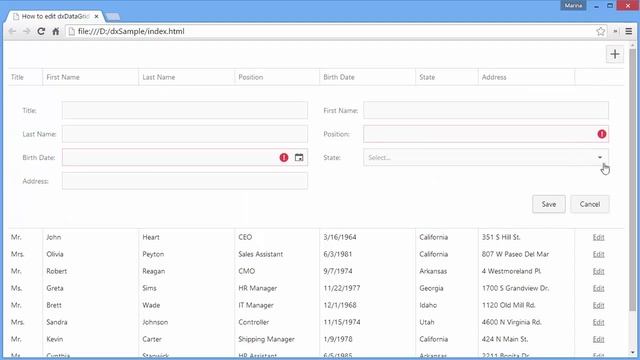Screen dimensions: 640x360
Task: Click the vertical page scrollbar thumb
Action: (x=633, y=180)
